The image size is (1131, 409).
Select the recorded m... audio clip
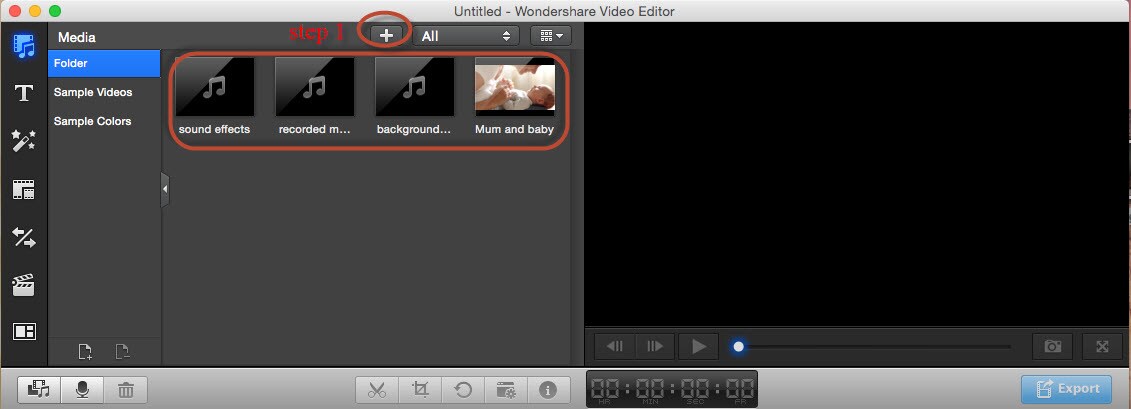click(x=314, y=87)
